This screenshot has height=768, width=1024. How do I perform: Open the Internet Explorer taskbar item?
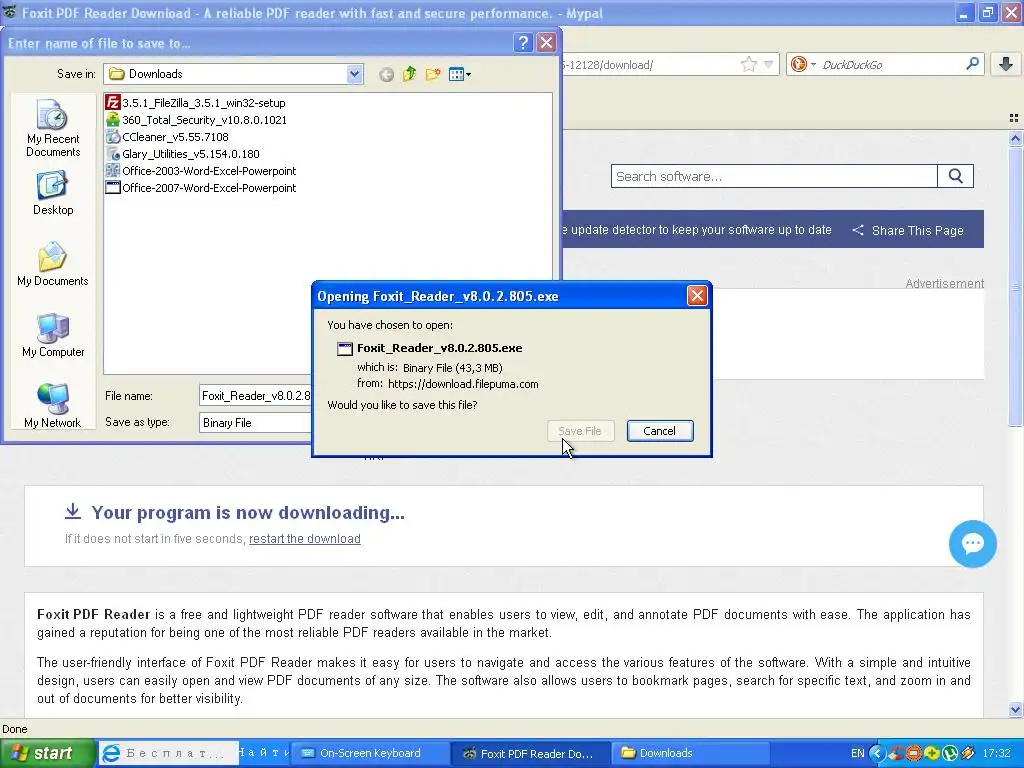pyautogui.click(x=169, y=753)
